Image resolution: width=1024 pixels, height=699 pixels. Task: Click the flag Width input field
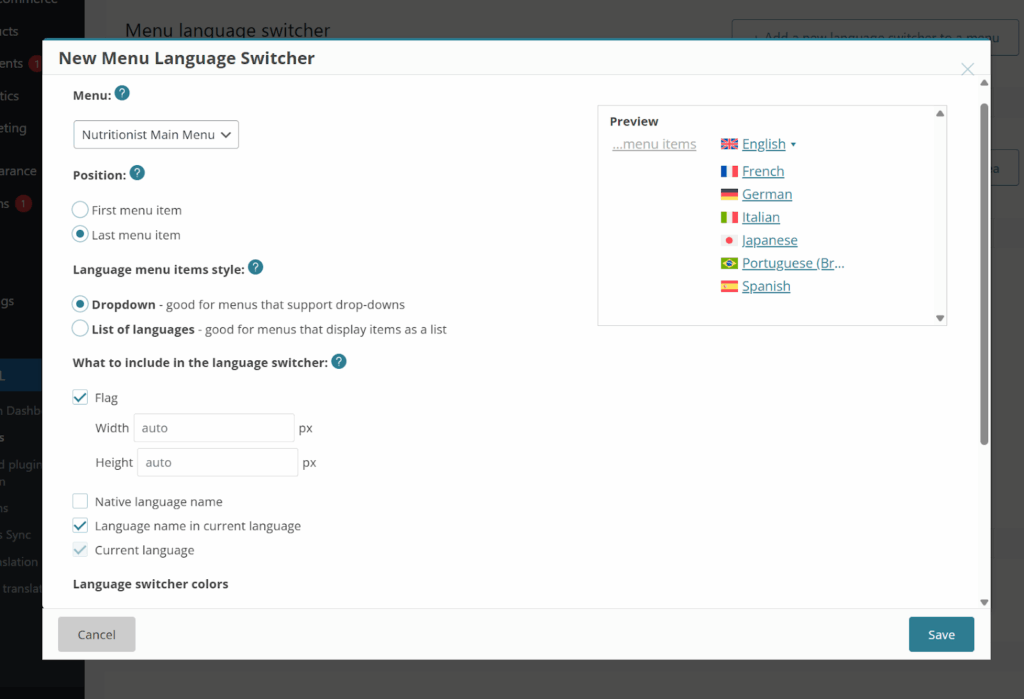[213, 427]
